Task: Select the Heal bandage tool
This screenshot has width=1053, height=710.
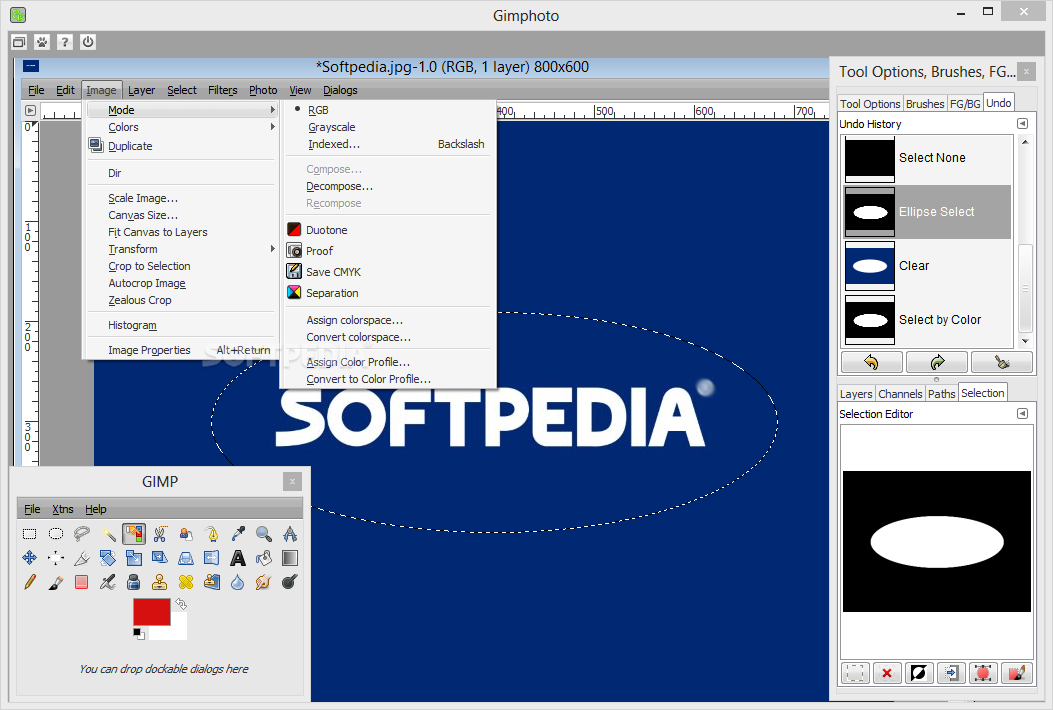Action: [x=186, y=582]
